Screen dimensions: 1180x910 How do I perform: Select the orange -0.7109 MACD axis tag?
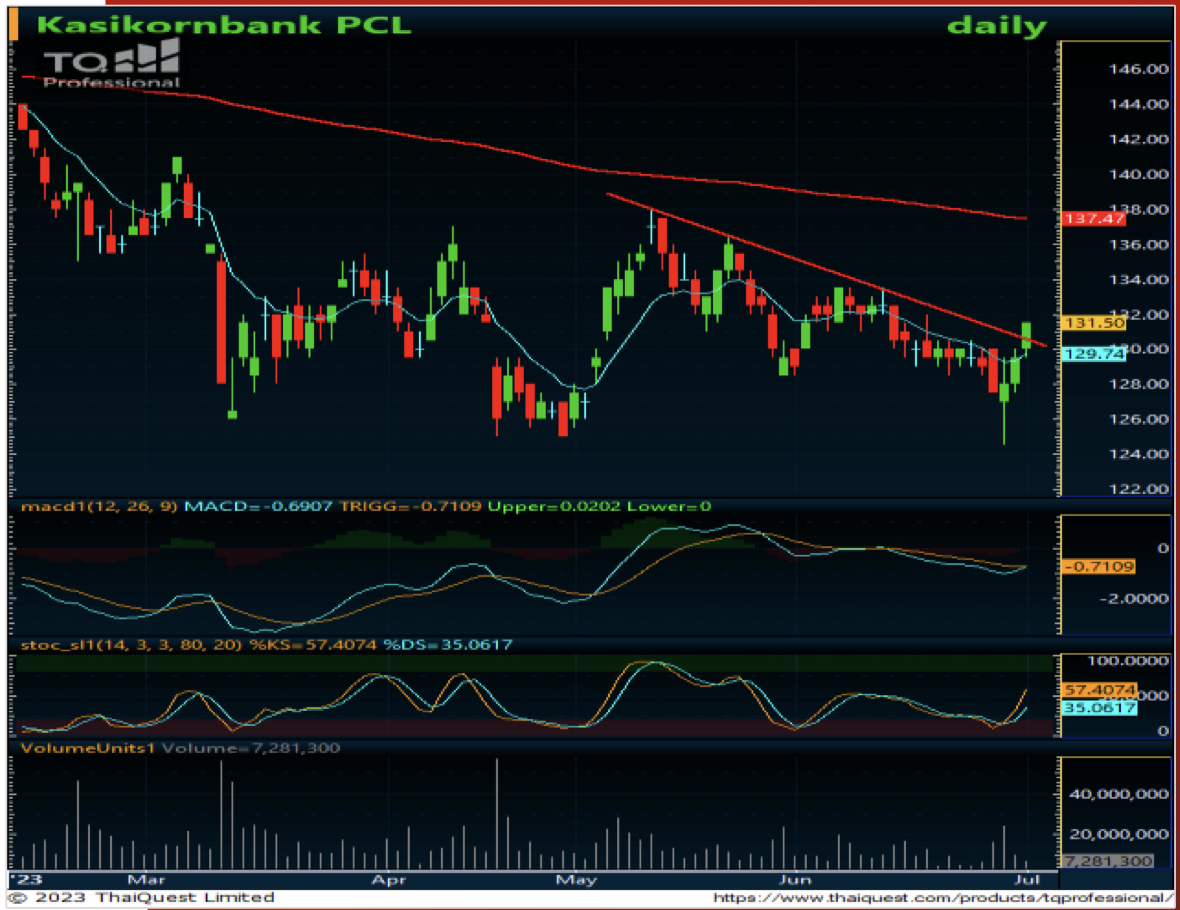pos(1098,566)
